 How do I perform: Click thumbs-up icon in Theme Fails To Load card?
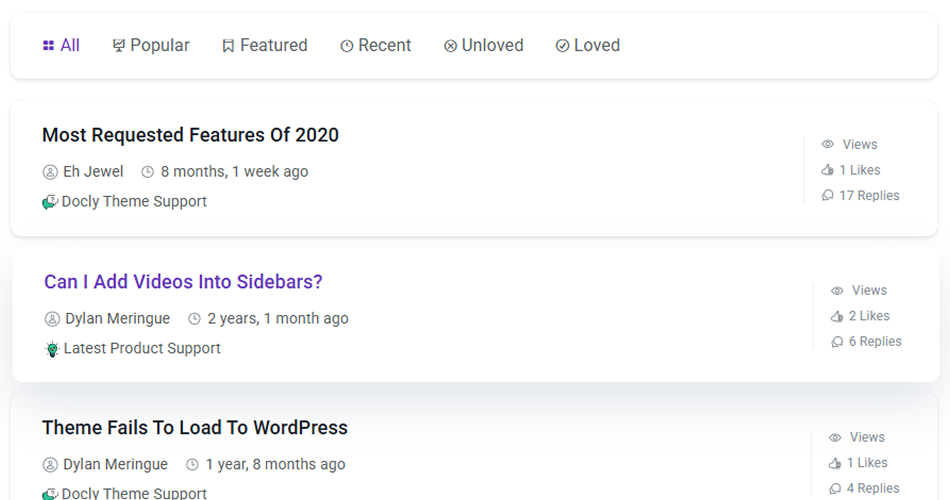click(835, 463)
